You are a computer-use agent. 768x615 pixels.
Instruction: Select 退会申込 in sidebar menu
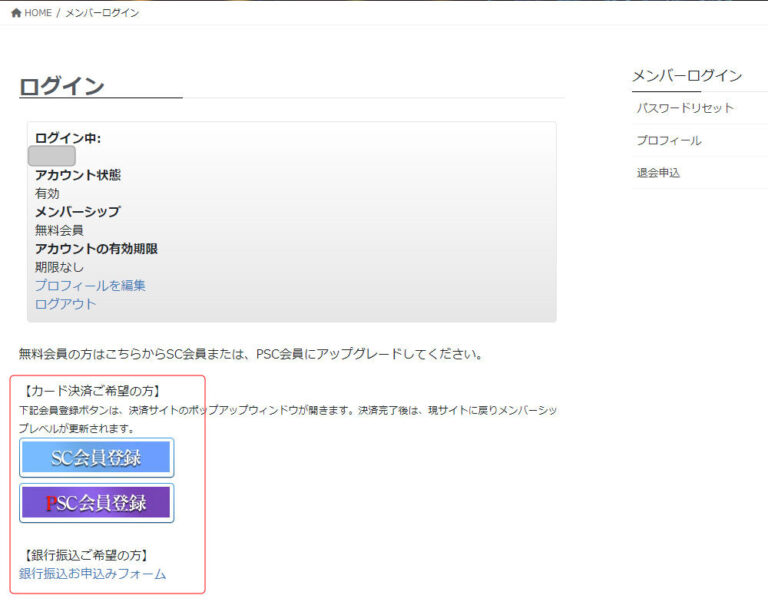pos(658,173)
